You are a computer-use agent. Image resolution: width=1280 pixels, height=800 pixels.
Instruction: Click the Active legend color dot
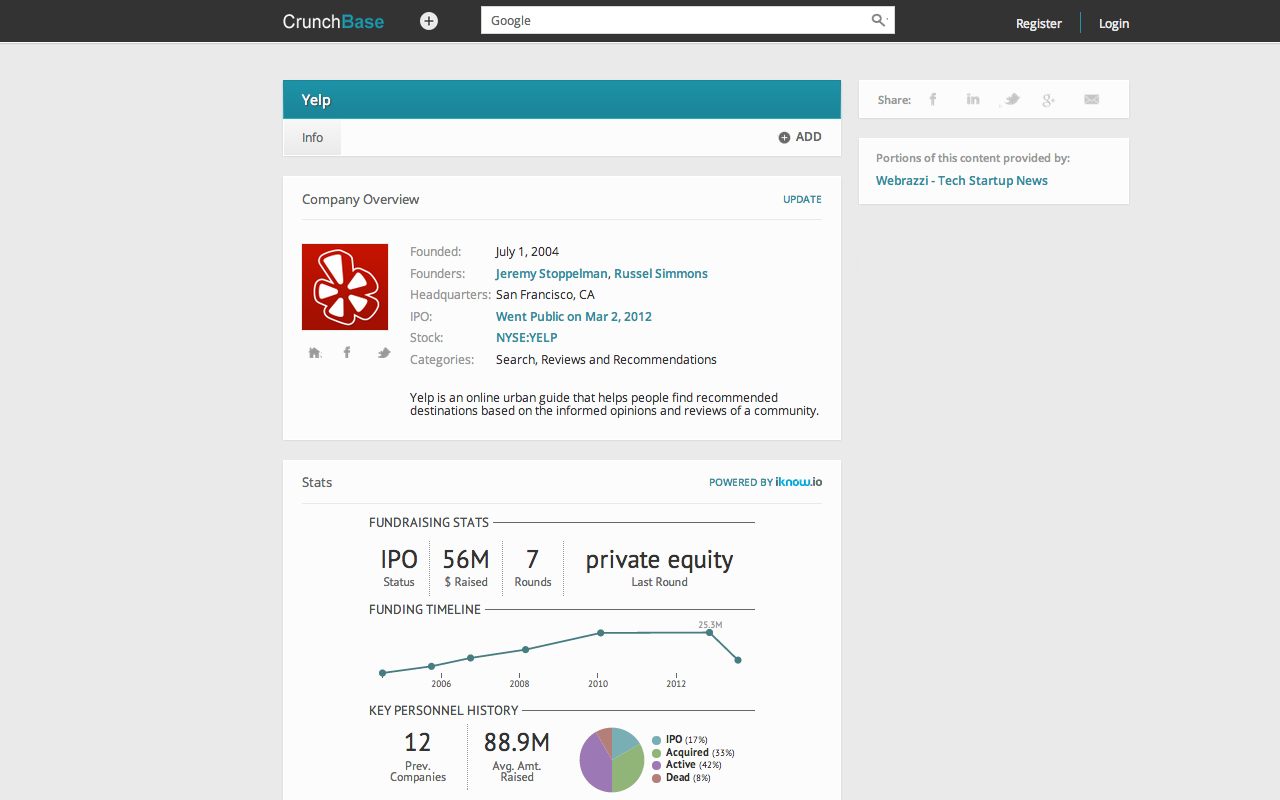[656, 765]
